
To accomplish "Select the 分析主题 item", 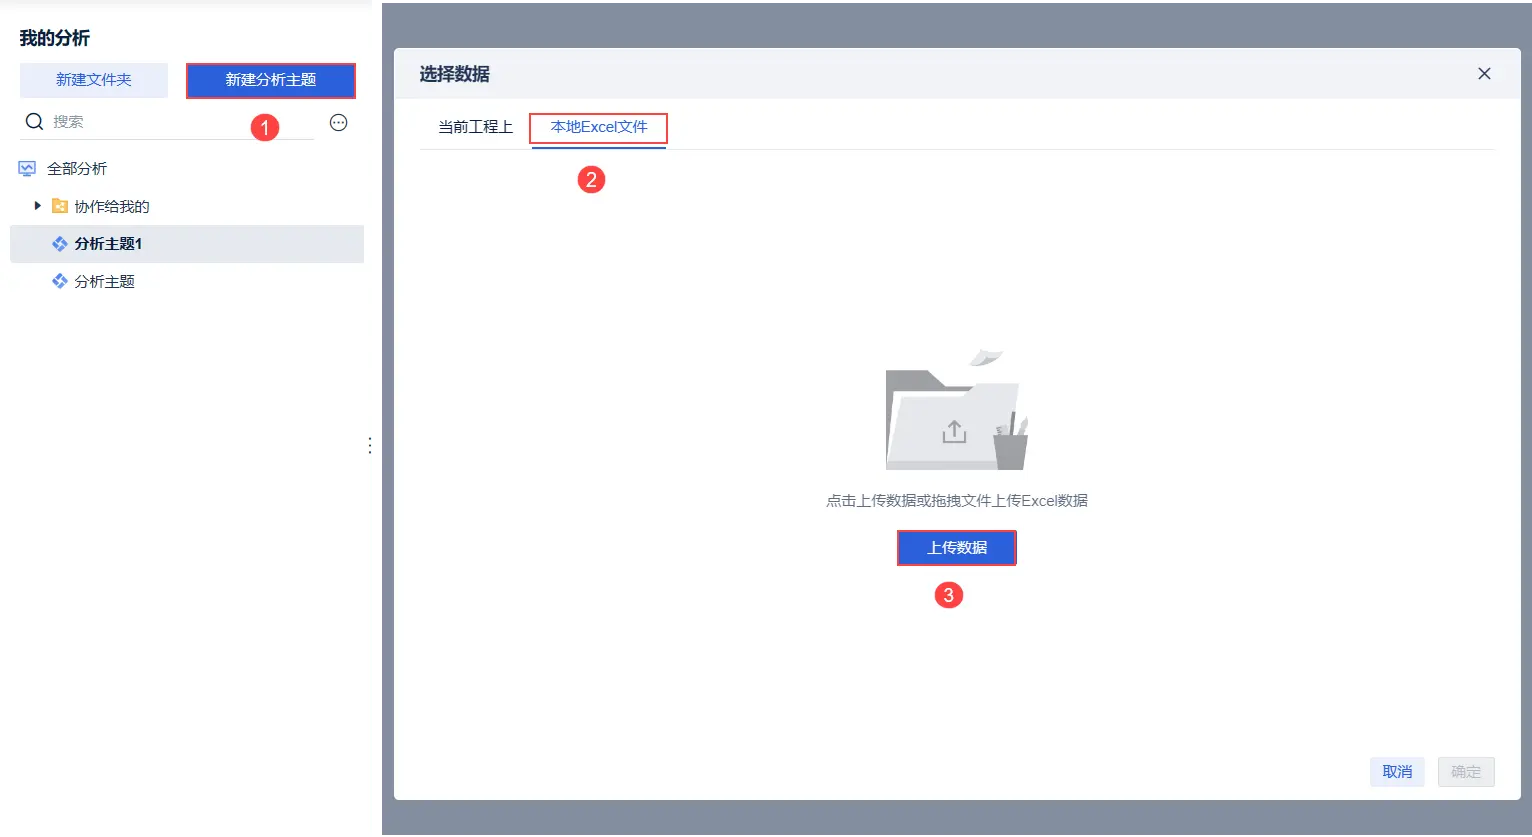I will point(187,282).
